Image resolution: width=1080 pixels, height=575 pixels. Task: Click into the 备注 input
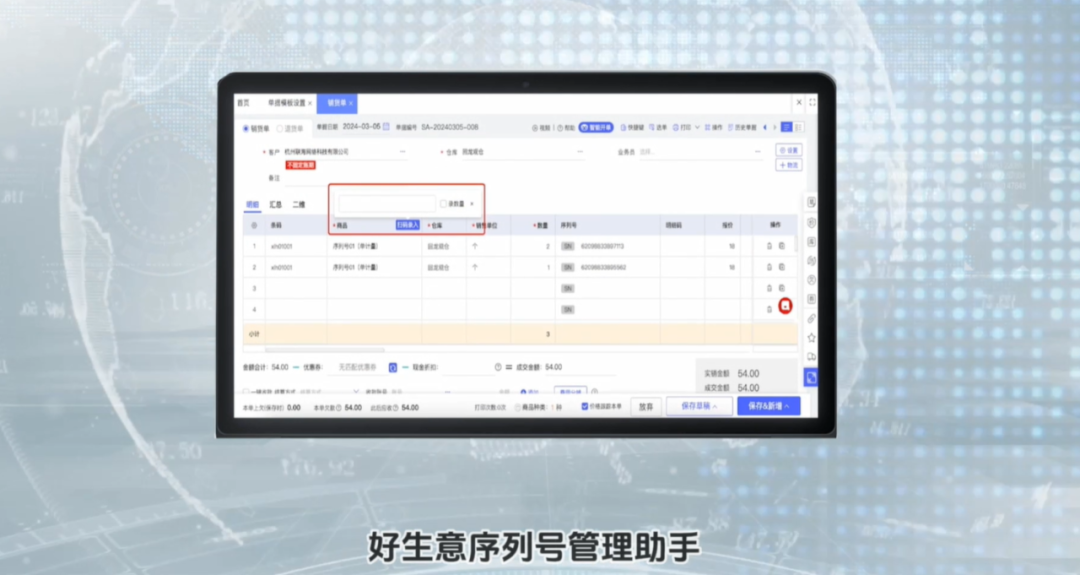click(307, 178)
